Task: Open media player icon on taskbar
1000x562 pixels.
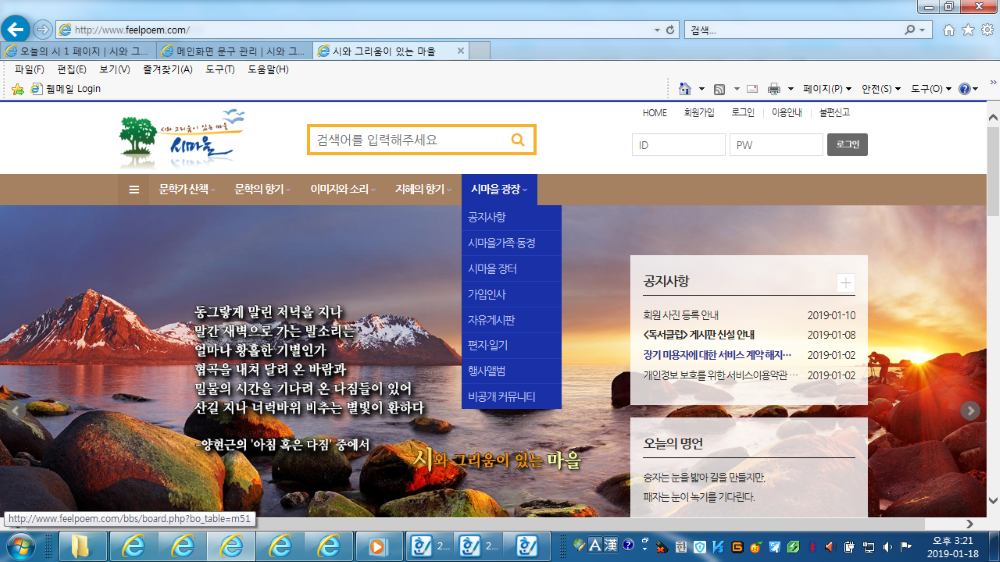Action: pyautogui.click(x=378, y=547)
